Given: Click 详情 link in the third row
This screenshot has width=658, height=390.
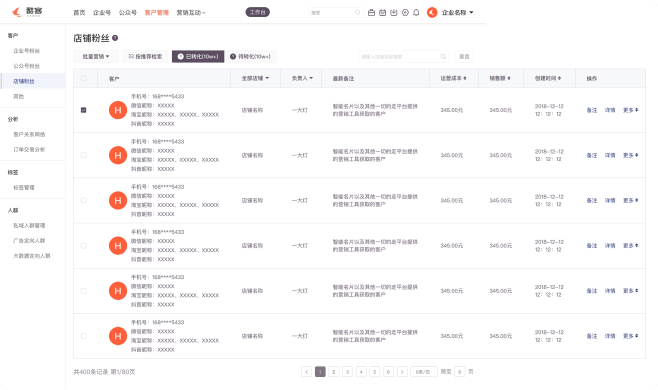Looking at the screenshot, I should tap(610, 200).
